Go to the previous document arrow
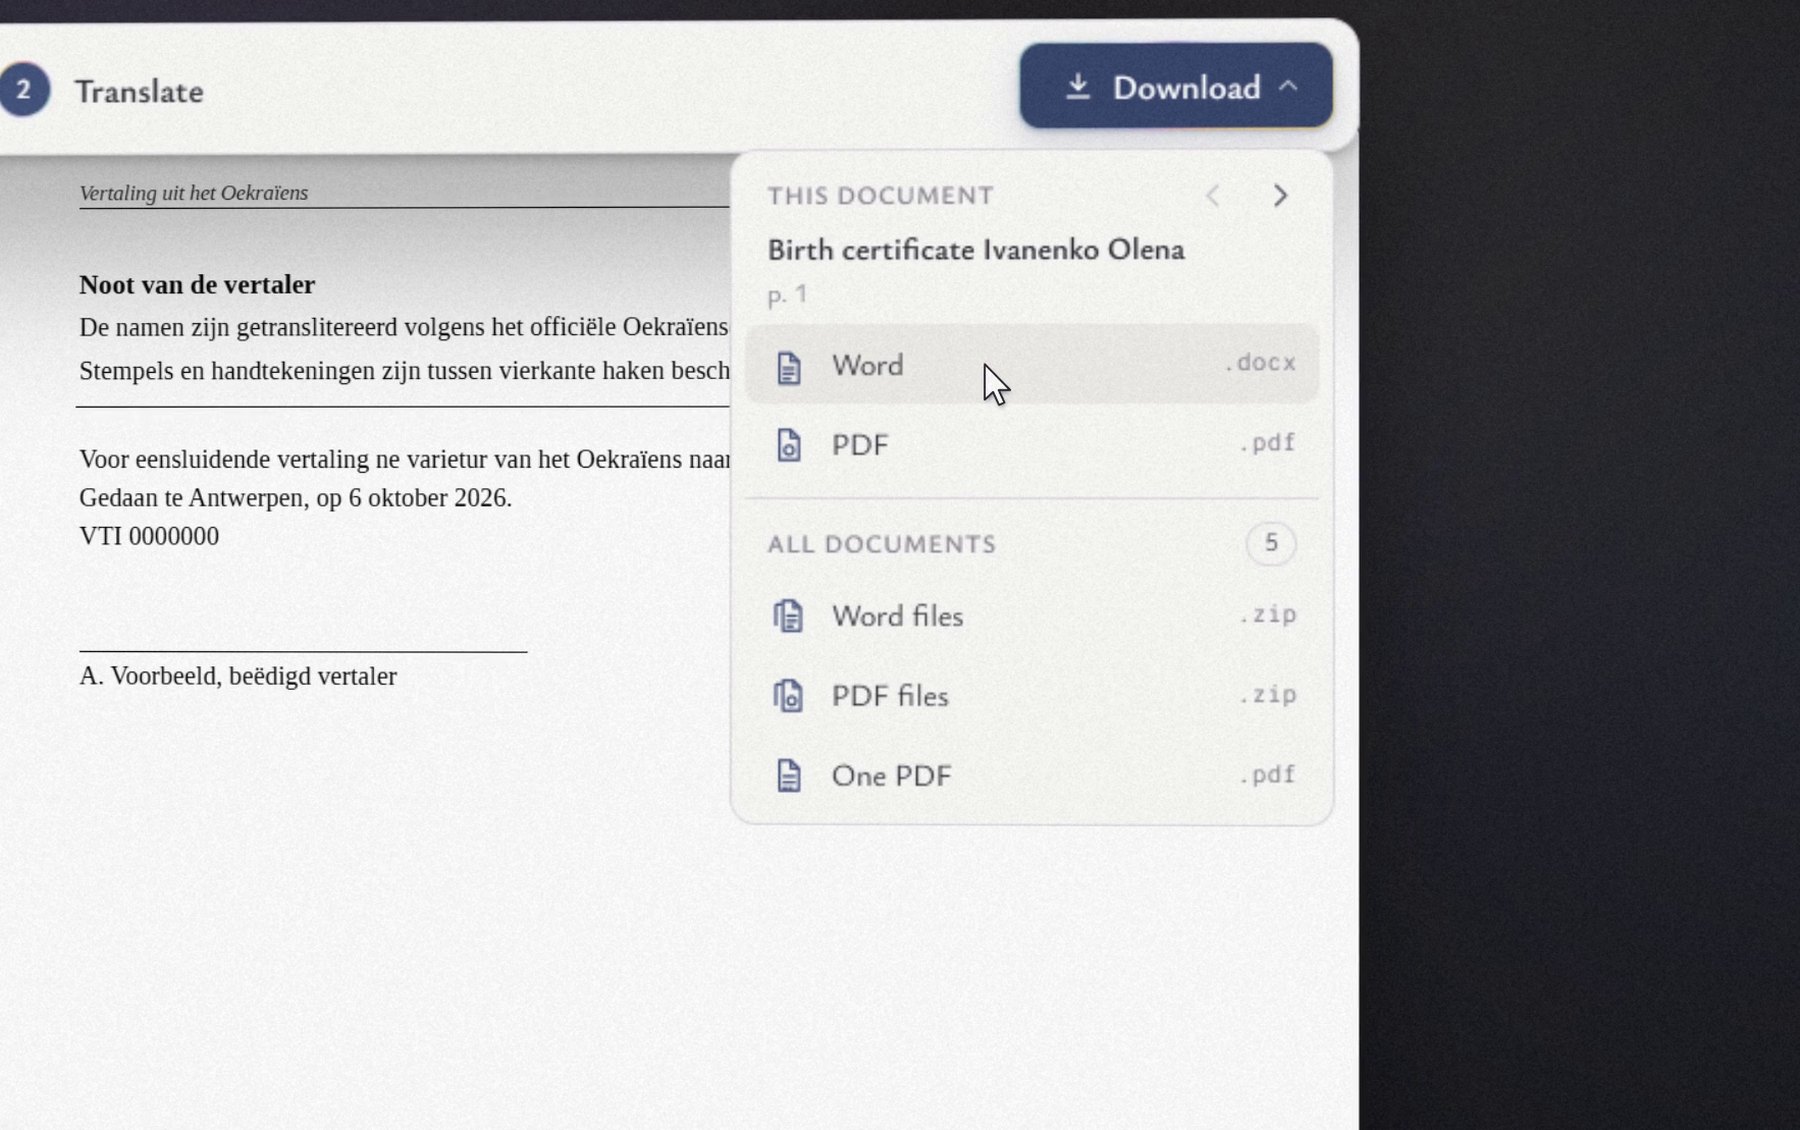The height and width of the screenshot is (1130, 1800). point(1212,195)
